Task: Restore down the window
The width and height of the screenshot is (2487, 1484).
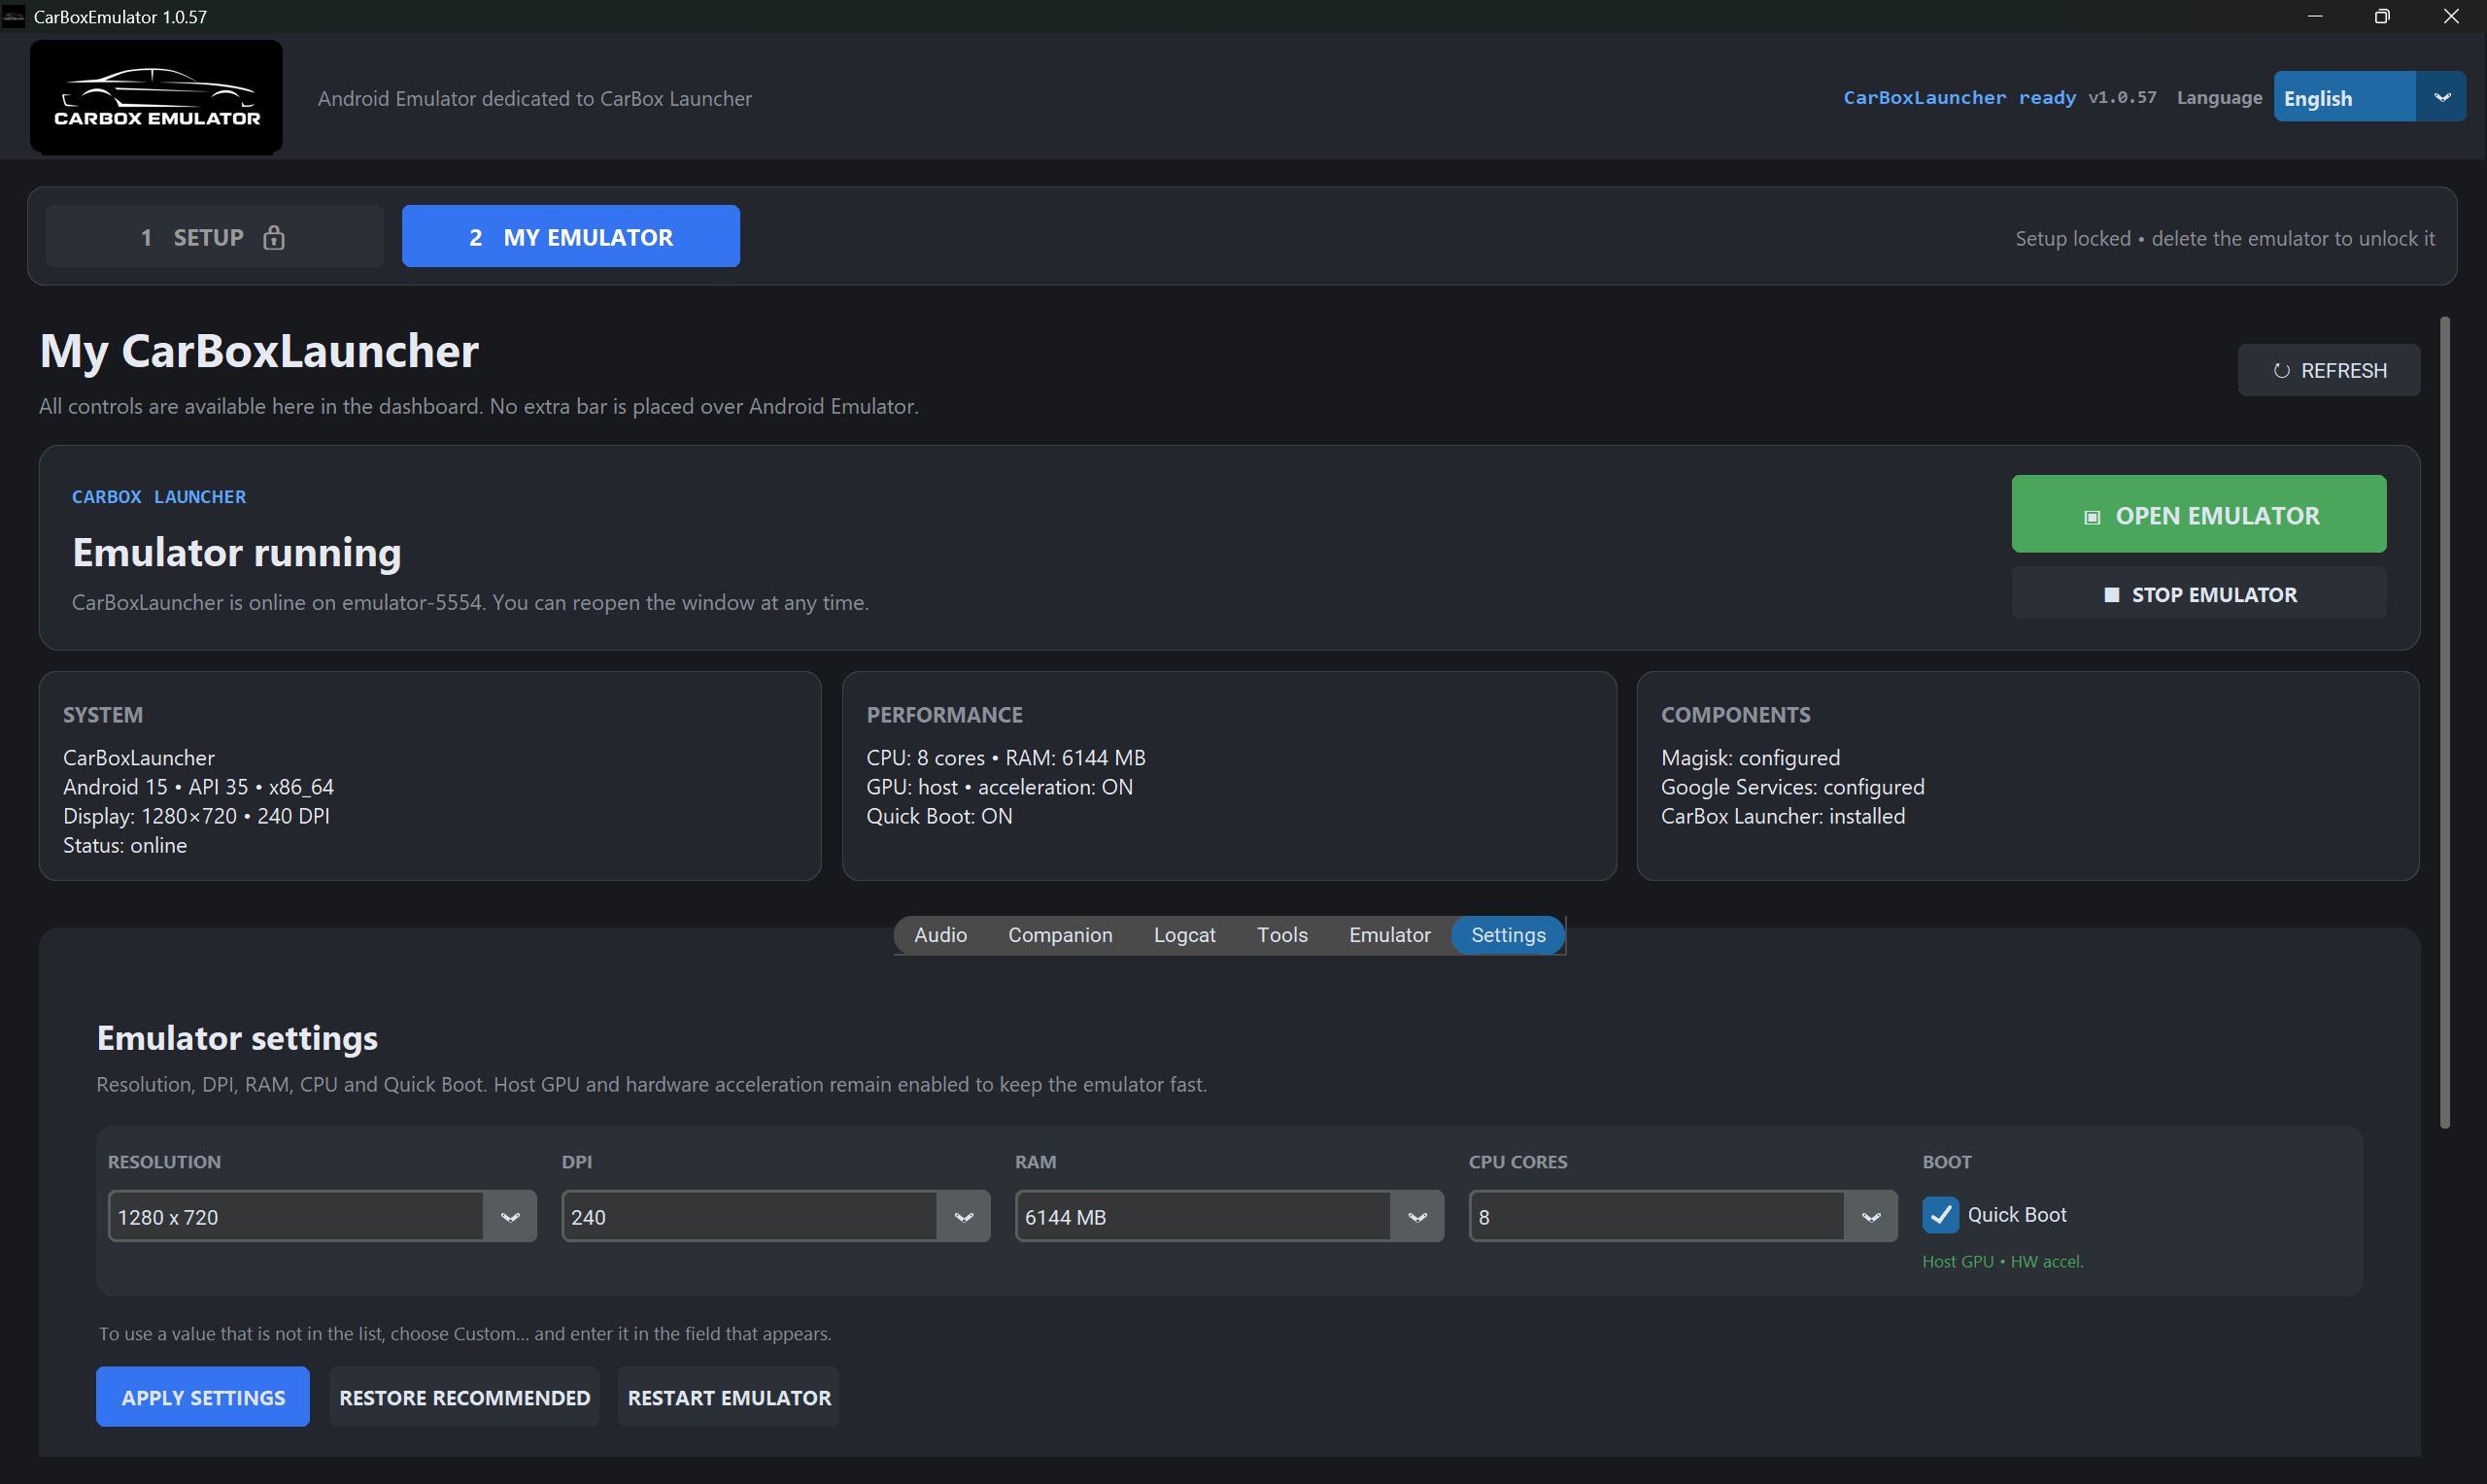Action: click(x=2382, y=16)
